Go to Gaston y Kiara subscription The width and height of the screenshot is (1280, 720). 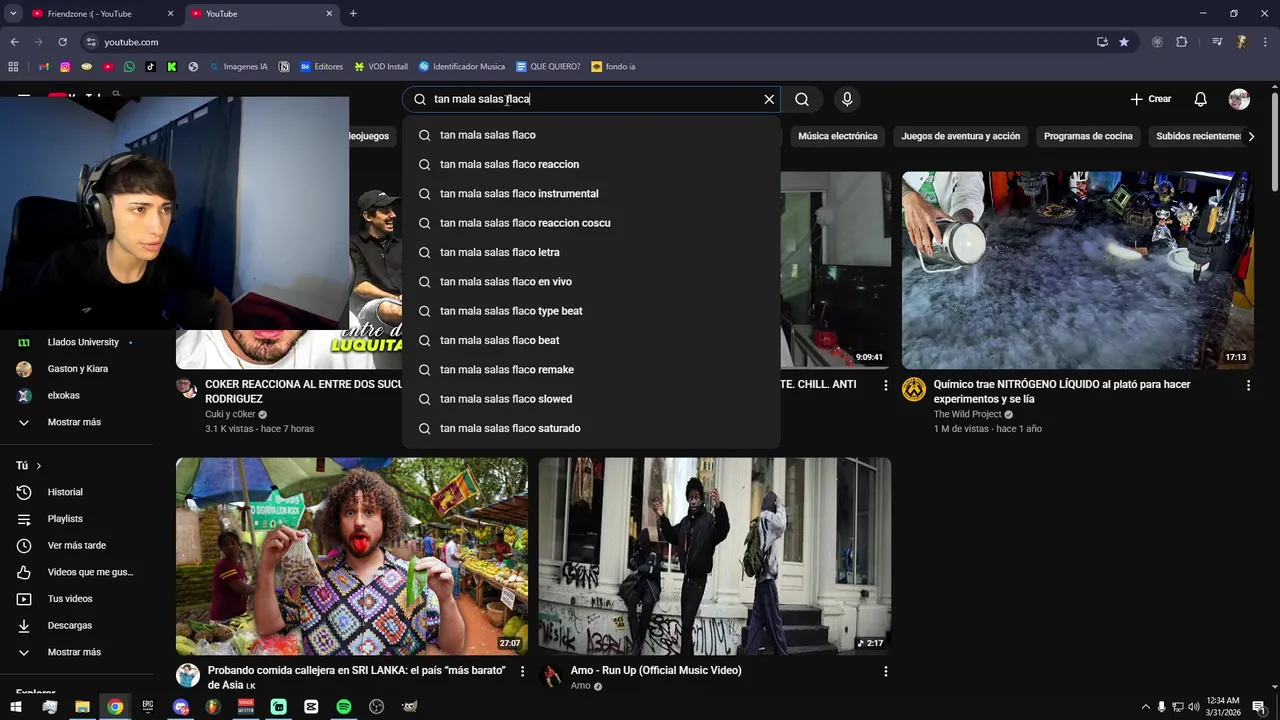(76, 369)
